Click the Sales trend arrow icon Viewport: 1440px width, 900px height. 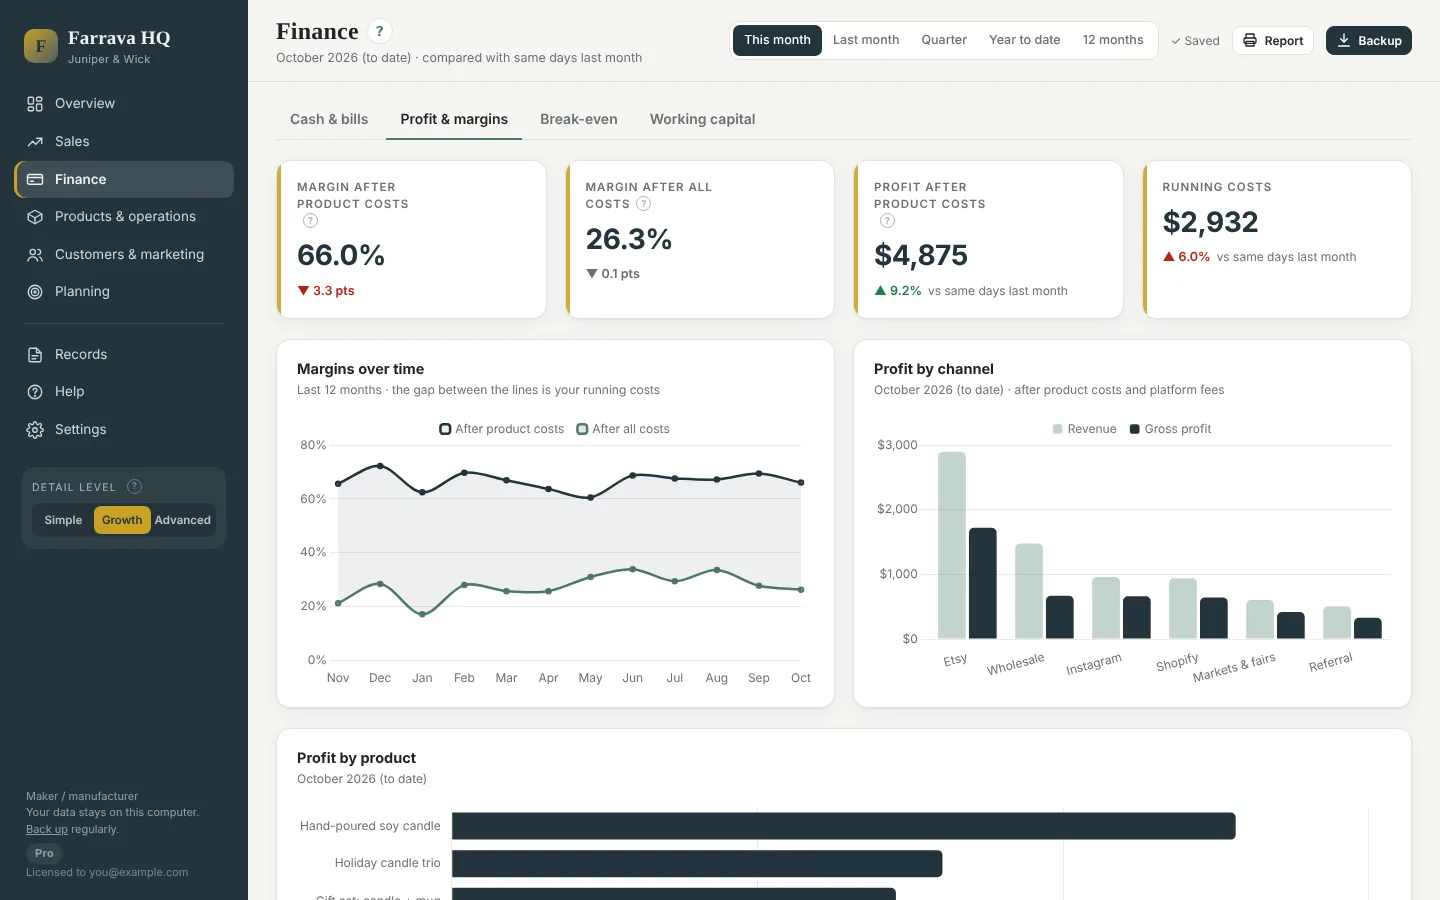(x=35, y=142)
